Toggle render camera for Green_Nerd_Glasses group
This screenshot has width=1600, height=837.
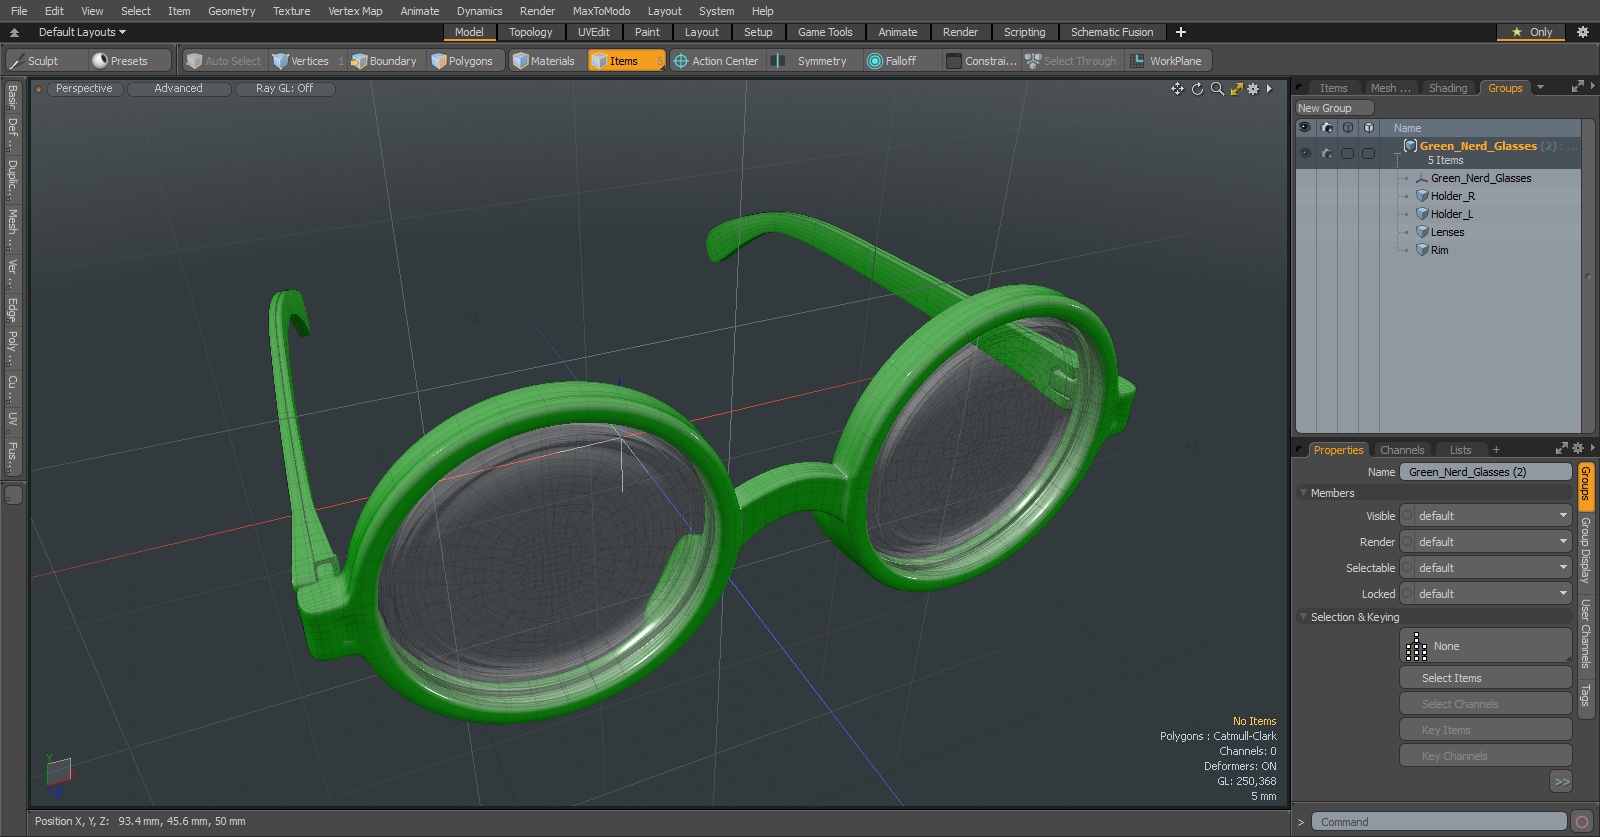(1327, 153)
